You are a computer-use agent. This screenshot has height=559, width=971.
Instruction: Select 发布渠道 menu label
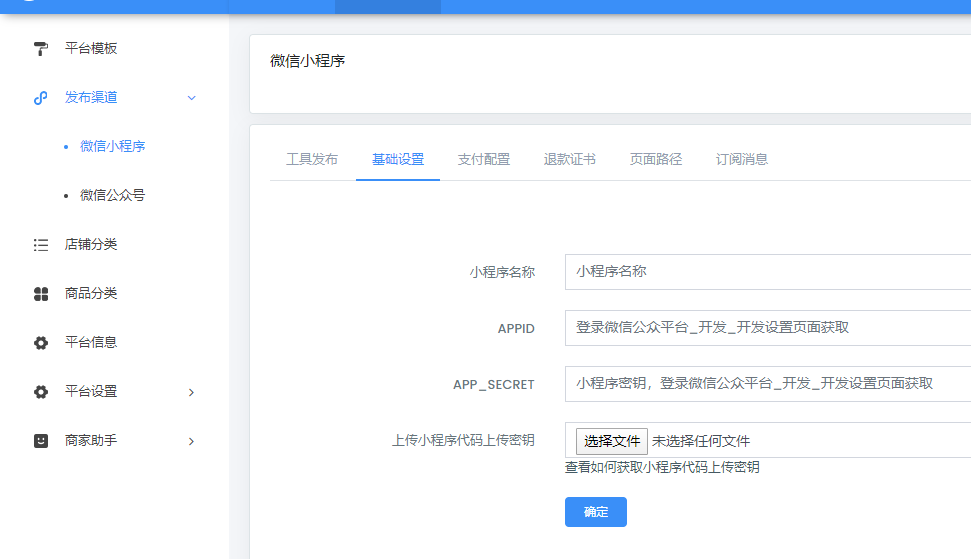coord(91,97)
